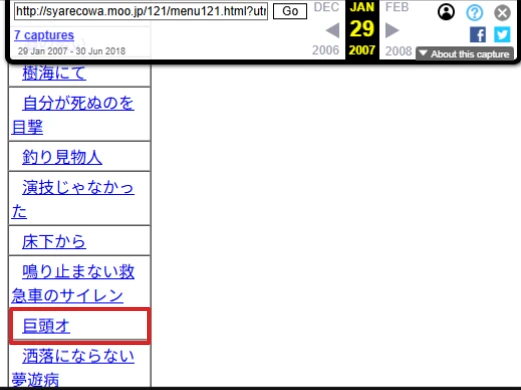Viewport: 521px width, 390px height.
Task: Go to the previous capture arrow
Action: tap(332, 30)
